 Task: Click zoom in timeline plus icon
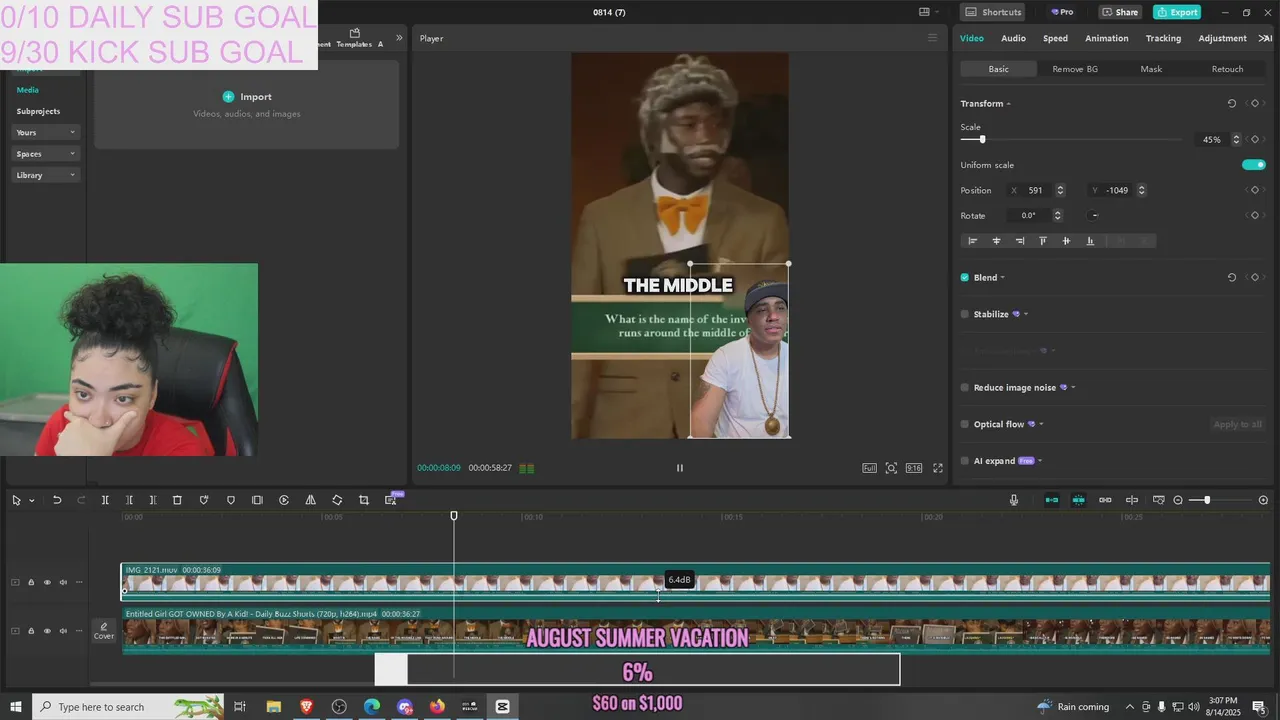click(1263, 500)
